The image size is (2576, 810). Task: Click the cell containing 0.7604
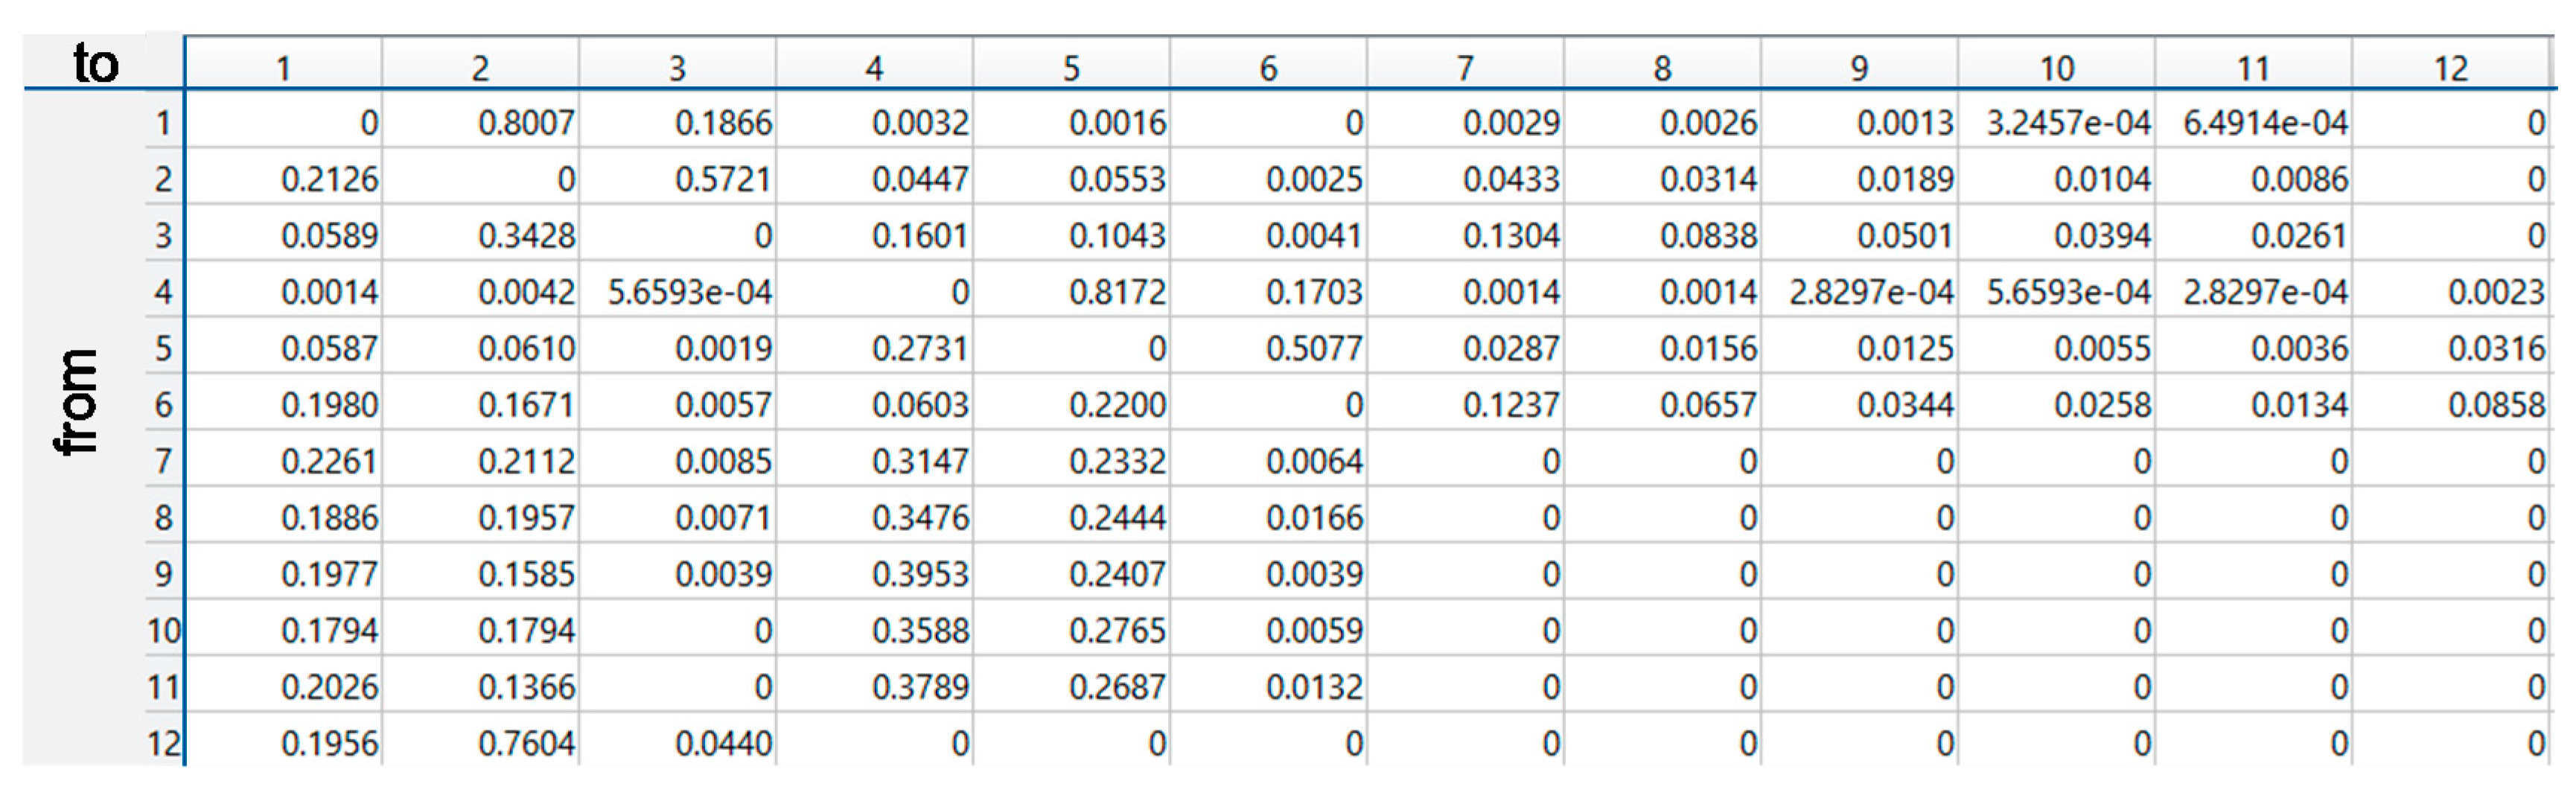click(526, 744)
